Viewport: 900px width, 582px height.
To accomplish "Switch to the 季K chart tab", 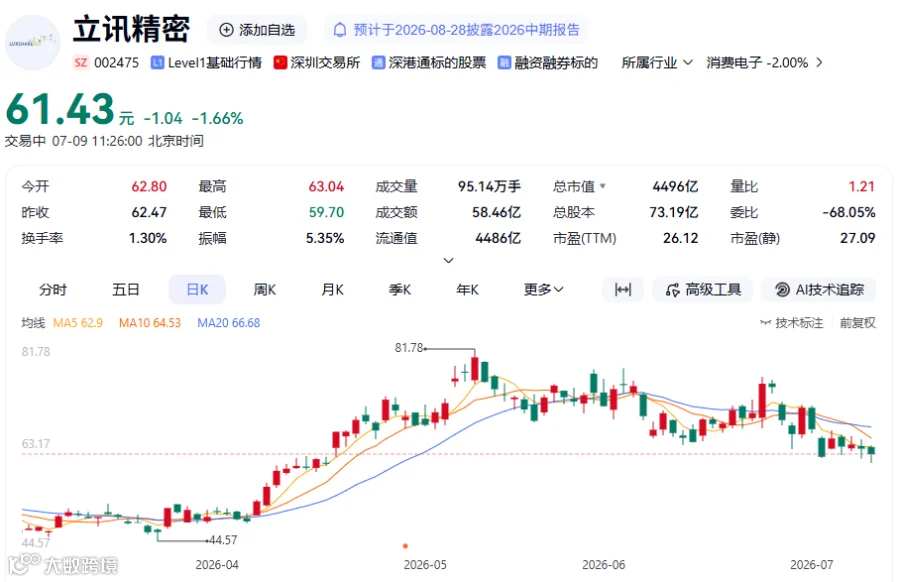I will [x=400, y=290].
